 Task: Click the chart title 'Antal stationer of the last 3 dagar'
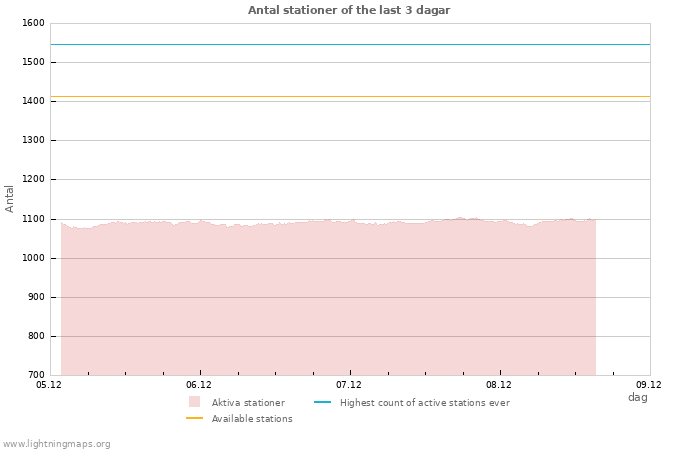coord(349,10)
